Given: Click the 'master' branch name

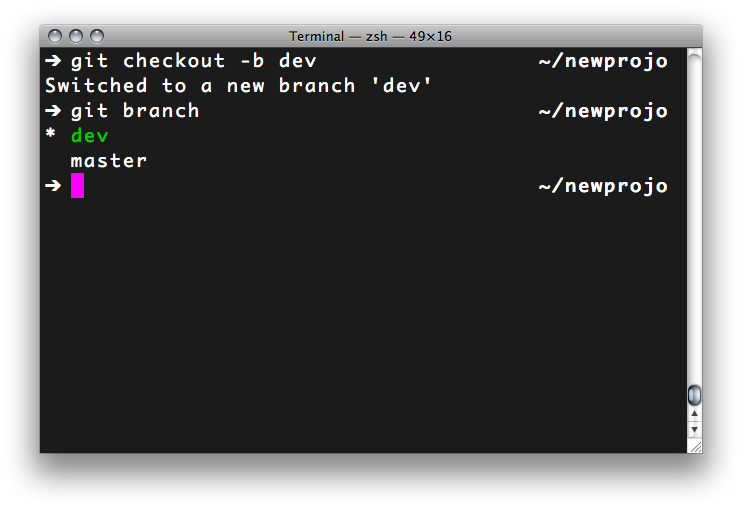Looking at the screenshot, I should click(109, 161).
